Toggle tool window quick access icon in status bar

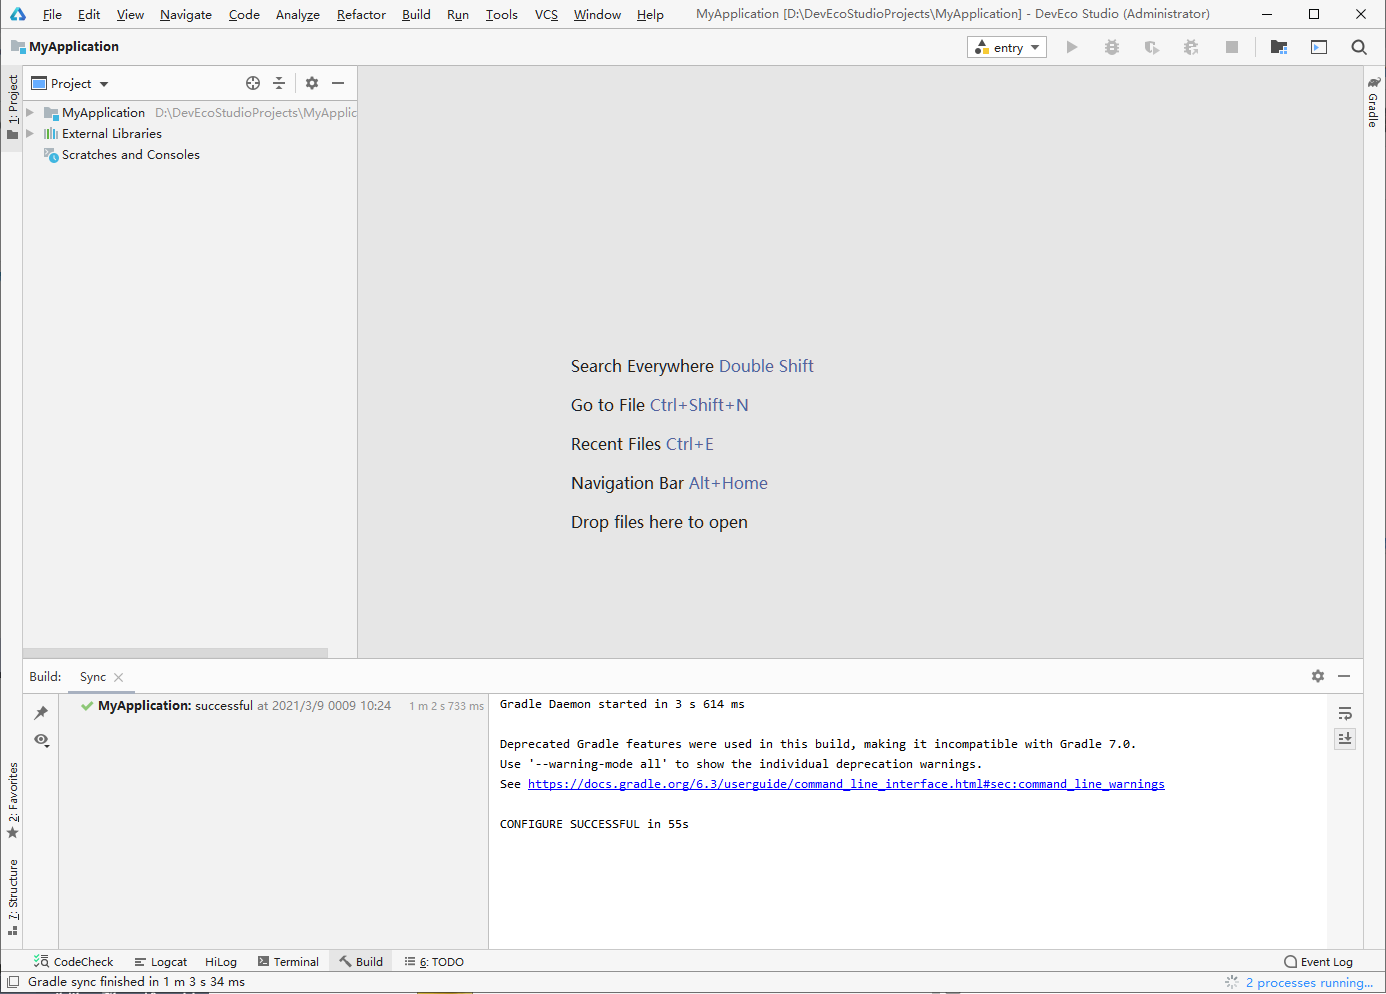(x=14, y=982)
